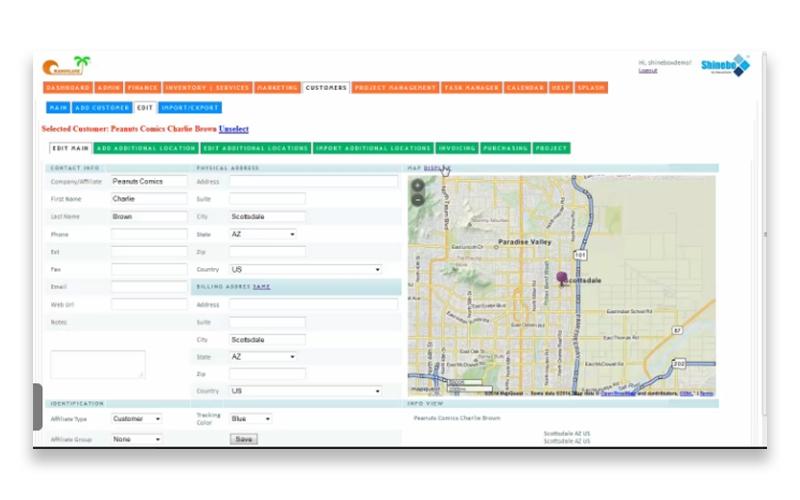Click the Email input field
The width and height of the screenshot is (800, 500).
149,287
